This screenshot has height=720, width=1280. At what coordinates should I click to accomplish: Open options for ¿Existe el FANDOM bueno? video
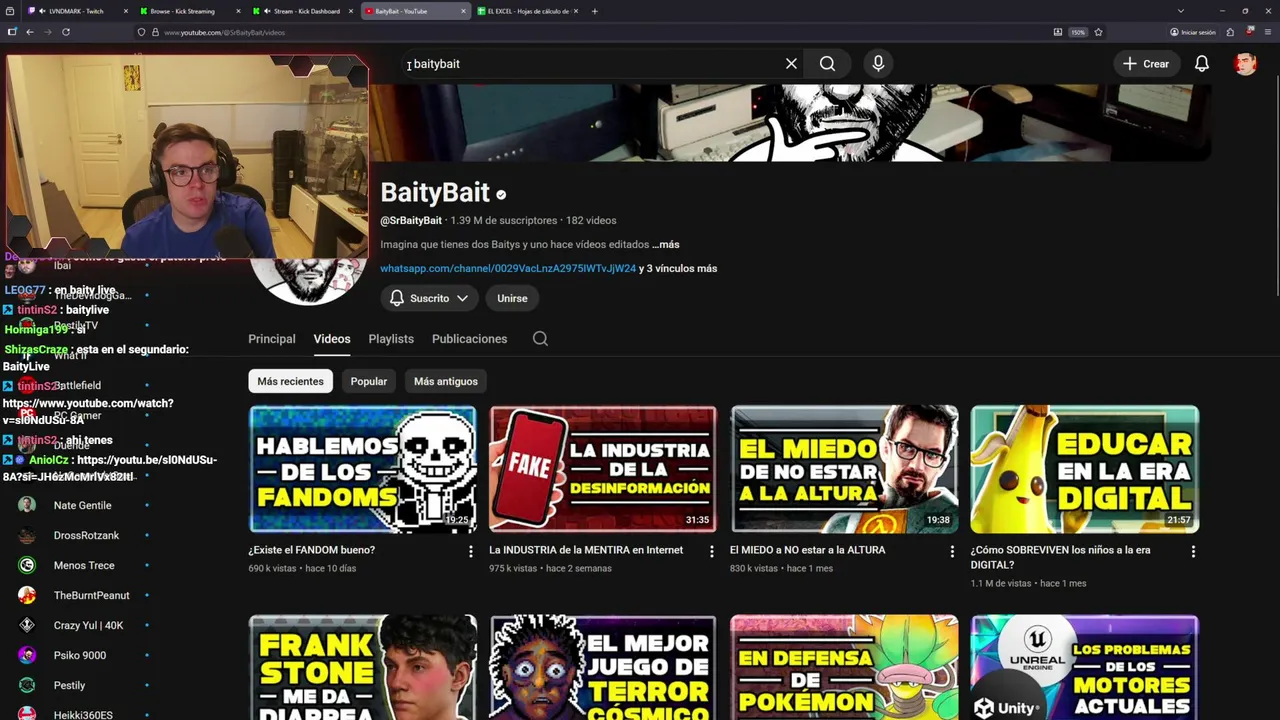pyautogui.click(x=471, y=551)
